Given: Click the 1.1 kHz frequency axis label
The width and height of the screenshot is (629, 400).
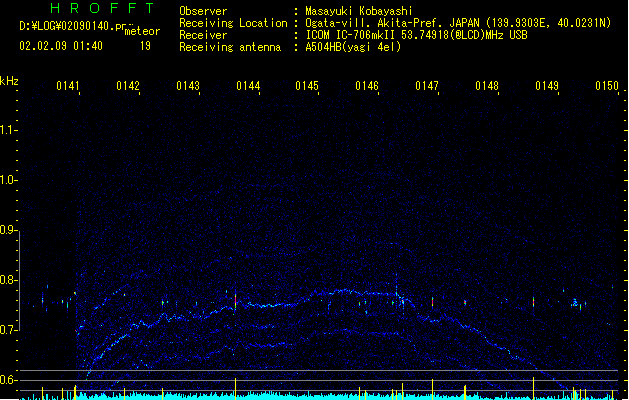Looking at the screenshot, I should tap(8, 130).
